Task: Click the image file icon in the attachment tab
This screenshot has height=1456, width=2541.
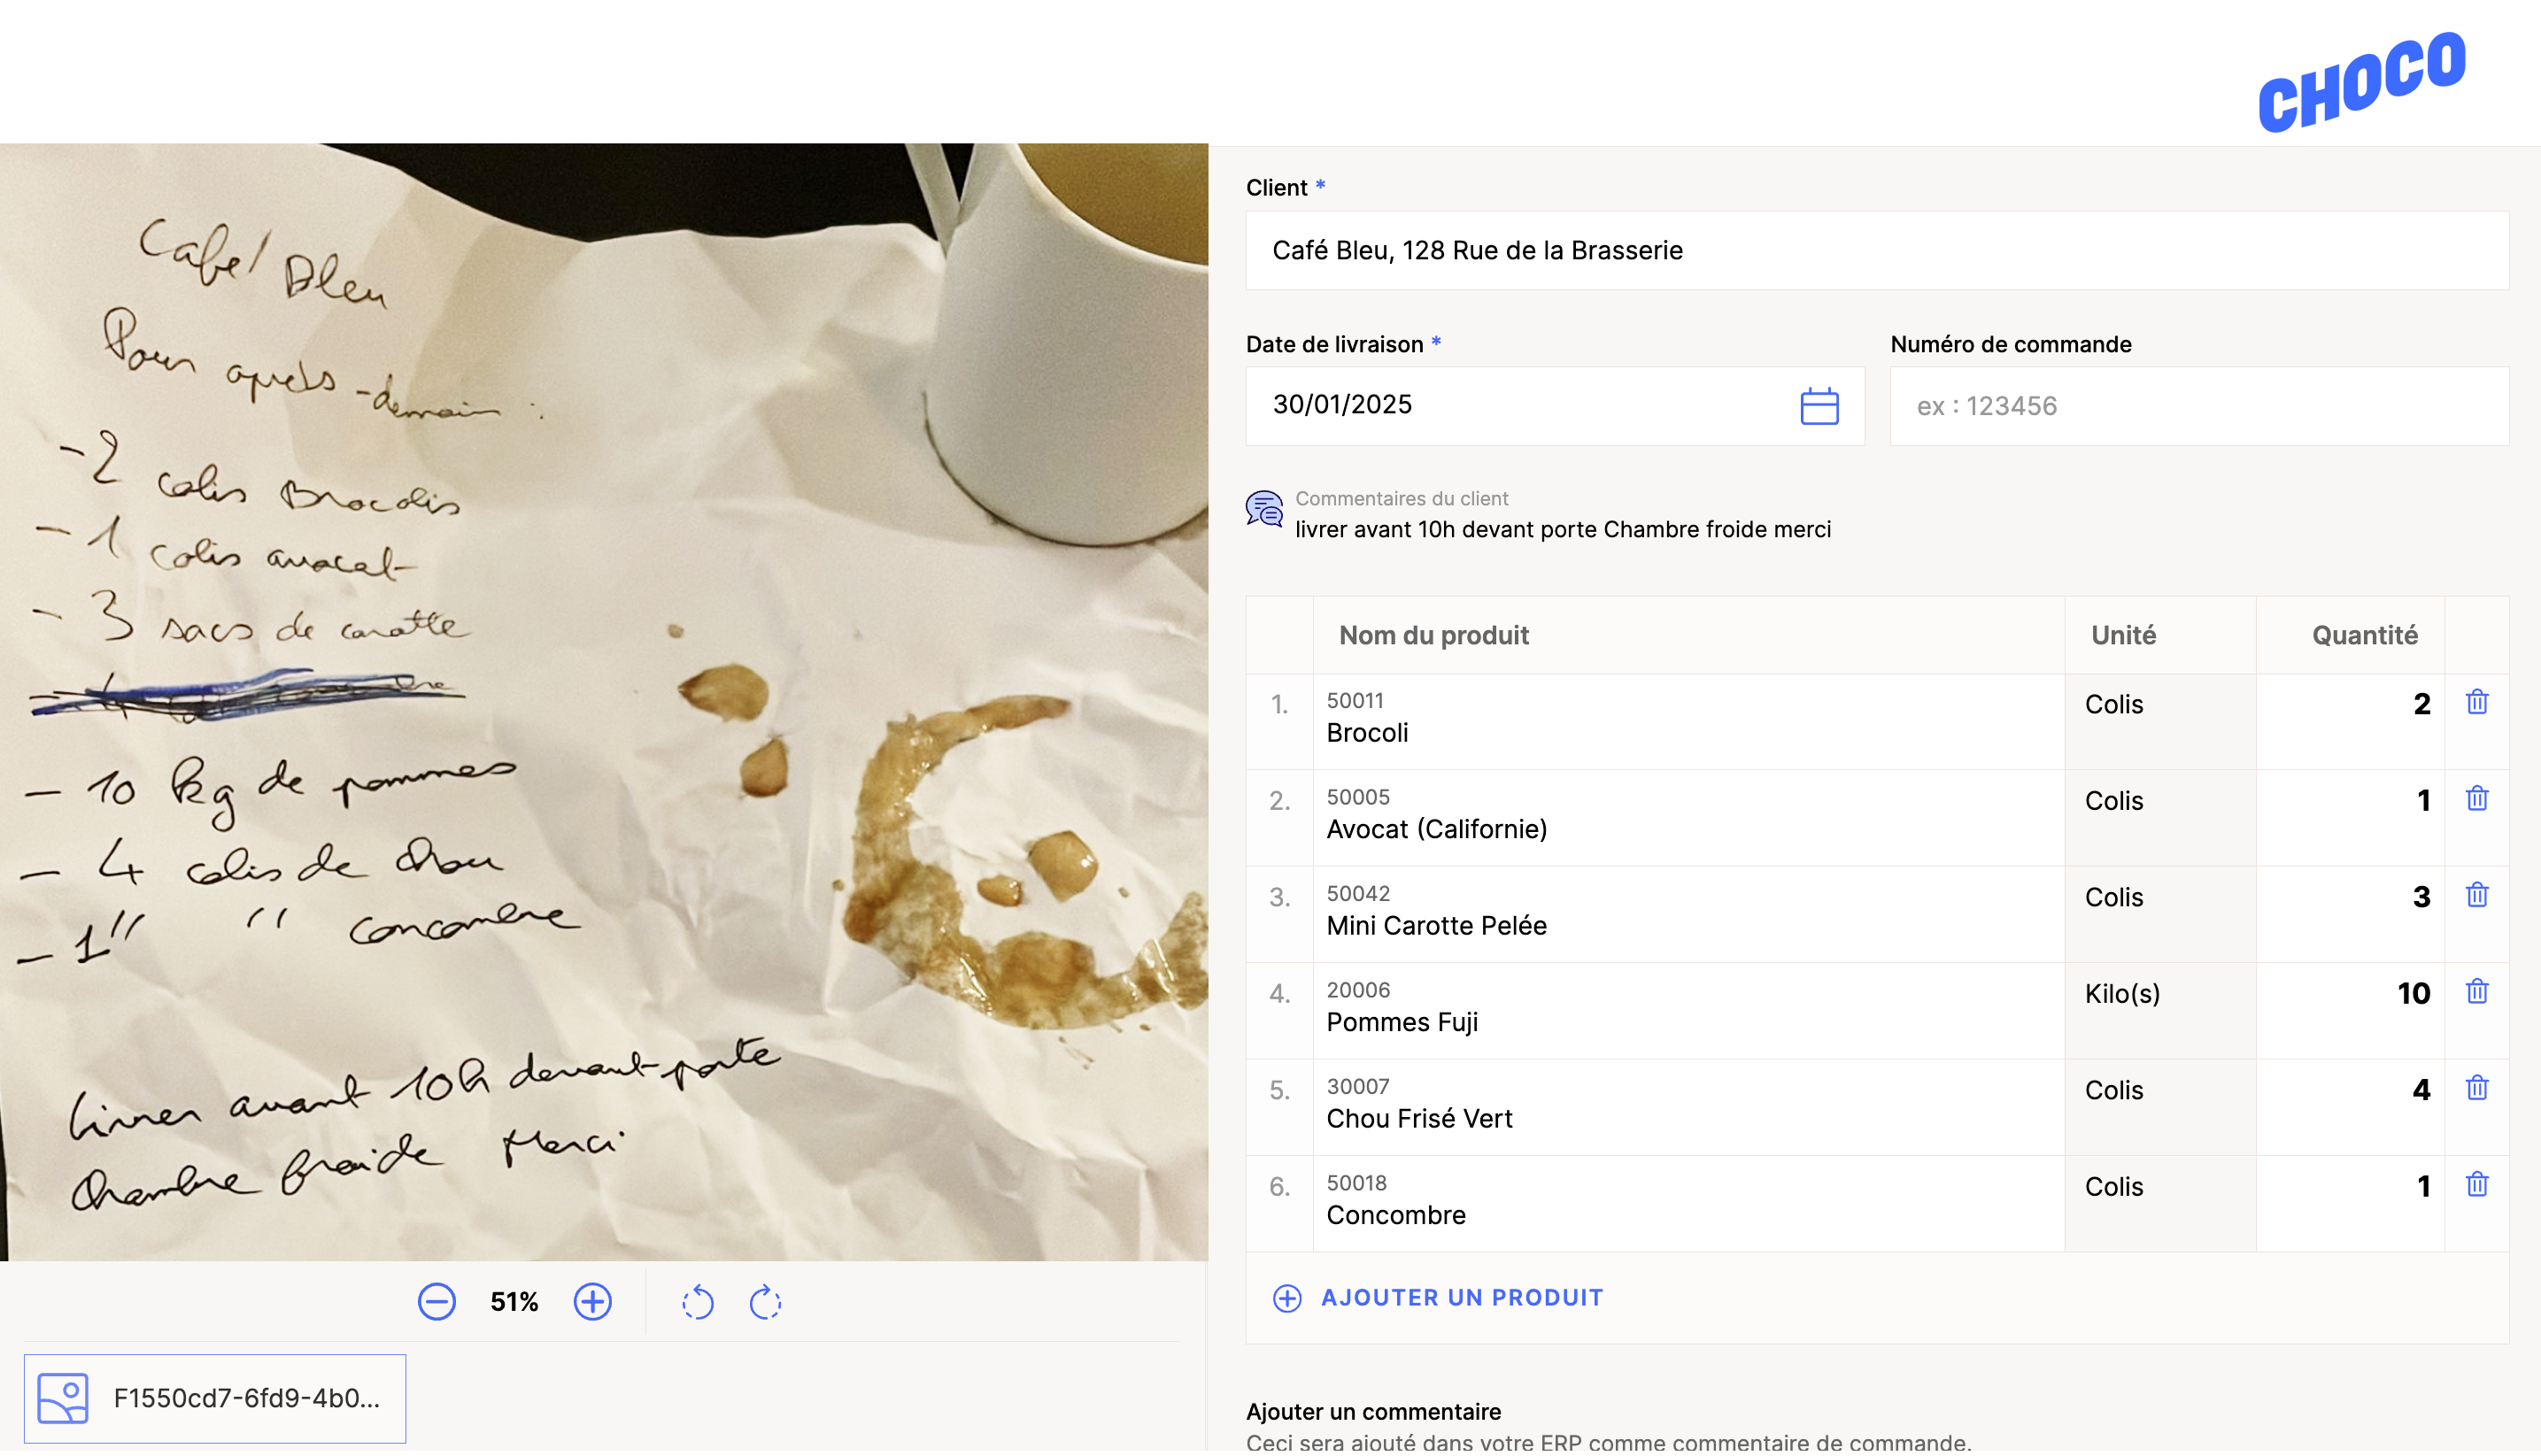Action: click(x=63, y=1398)
